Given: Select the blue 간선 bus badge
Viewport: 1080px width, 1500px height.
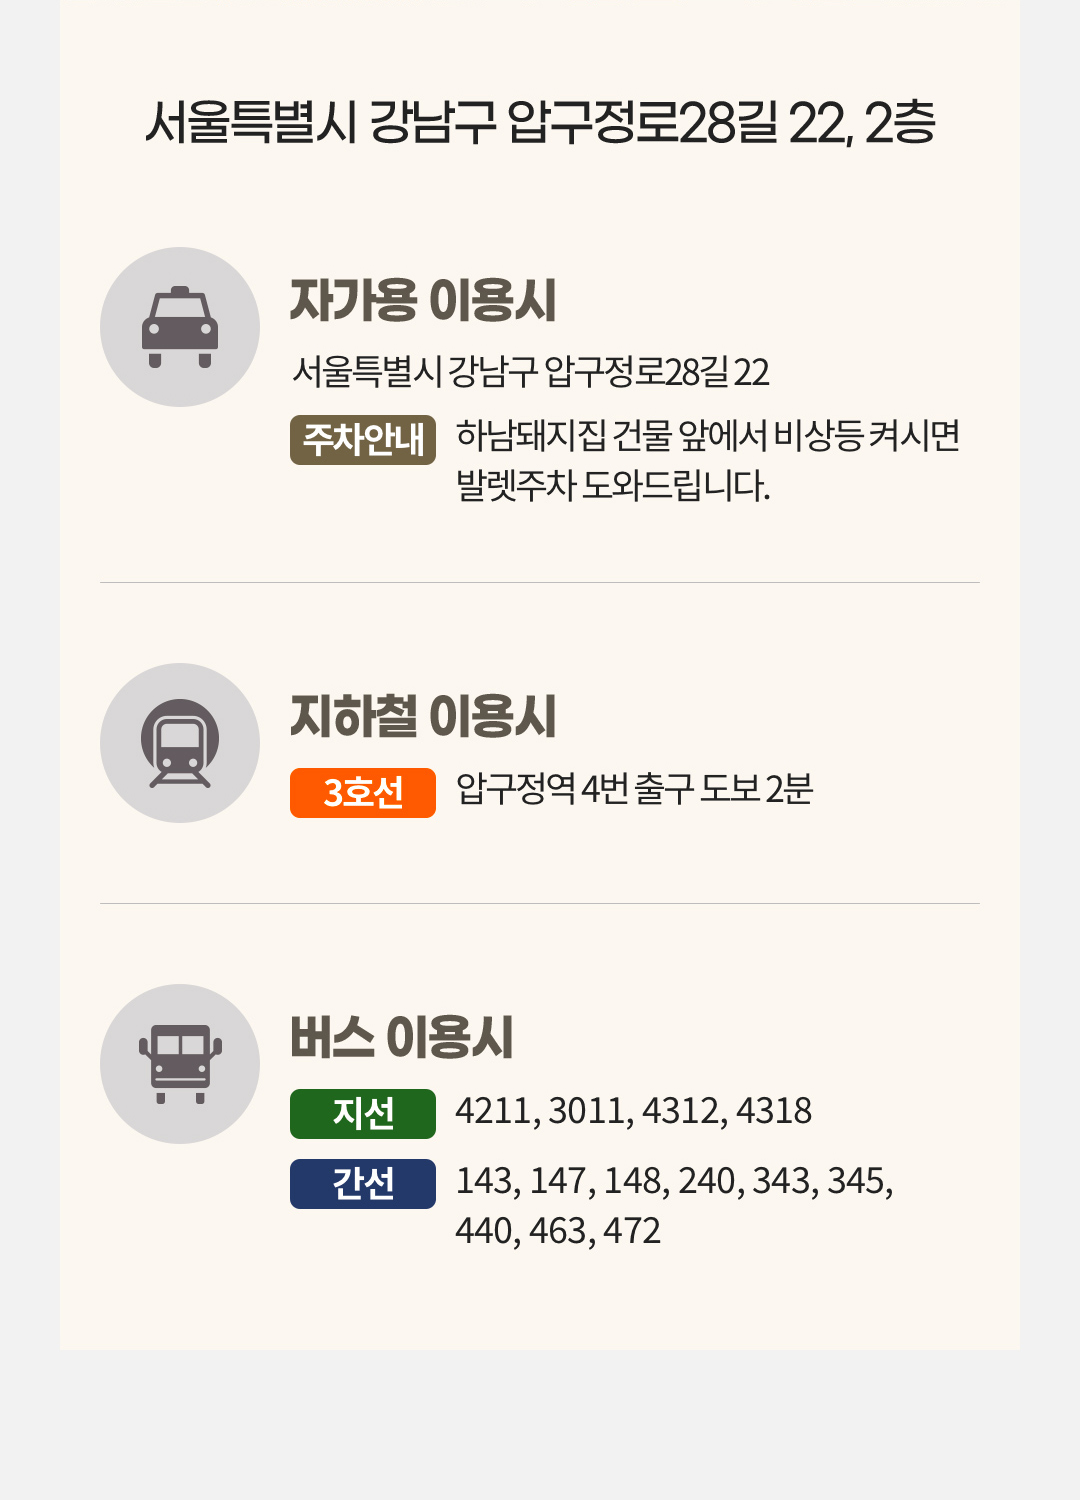Looking at the screenshot, I should (363, 1184).
